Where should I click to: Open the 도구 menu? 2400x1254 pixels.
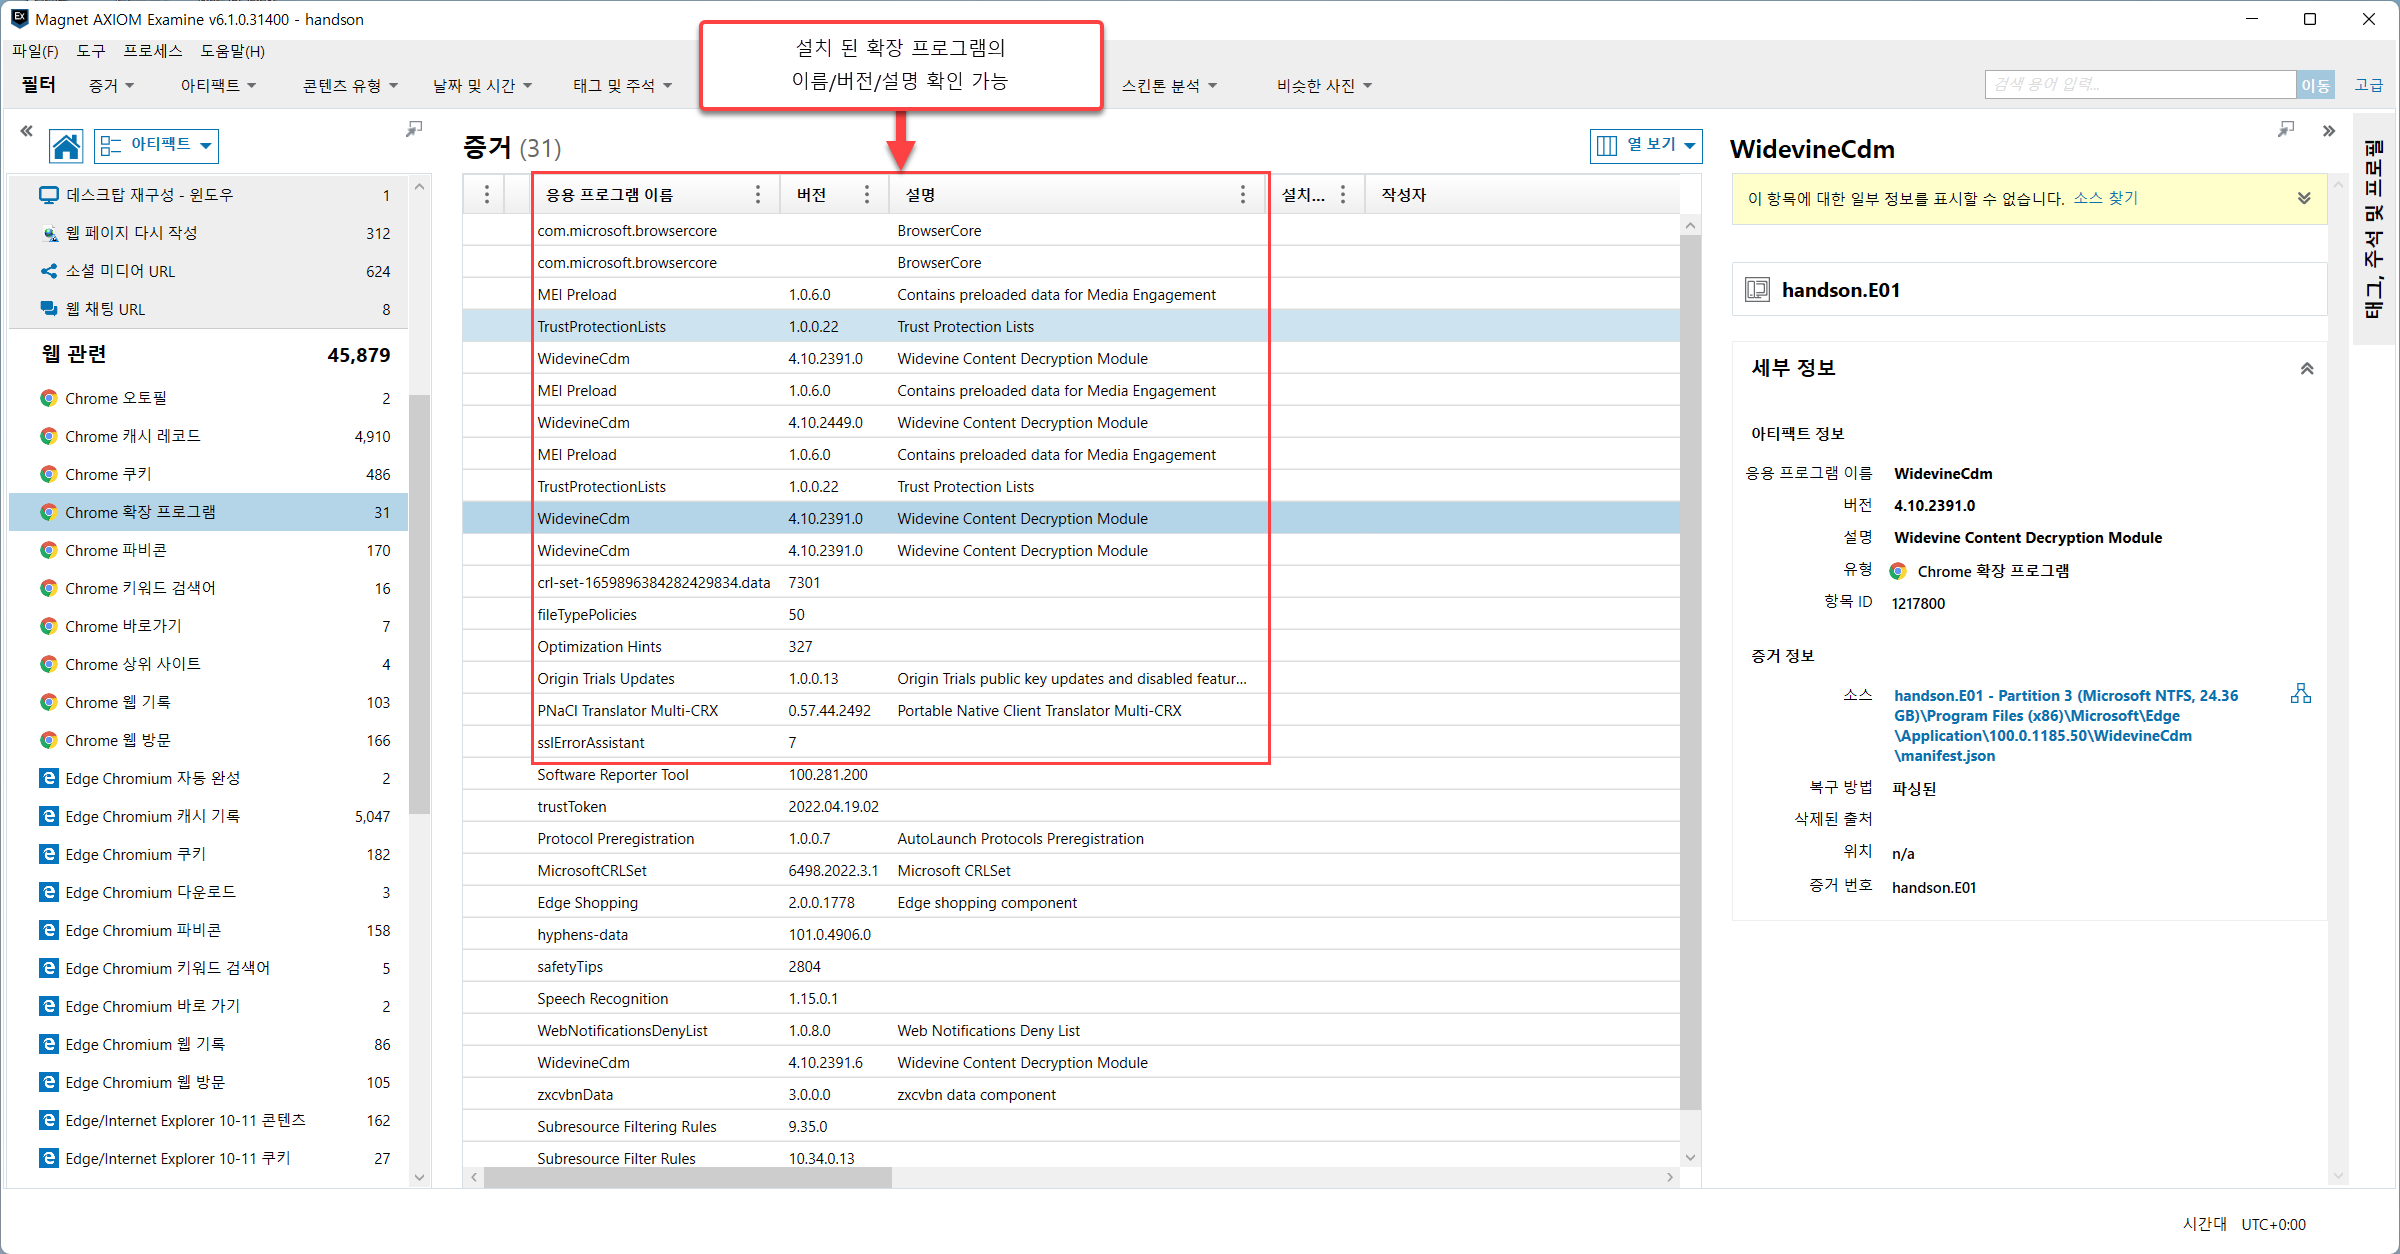click(x=91, y=51)
